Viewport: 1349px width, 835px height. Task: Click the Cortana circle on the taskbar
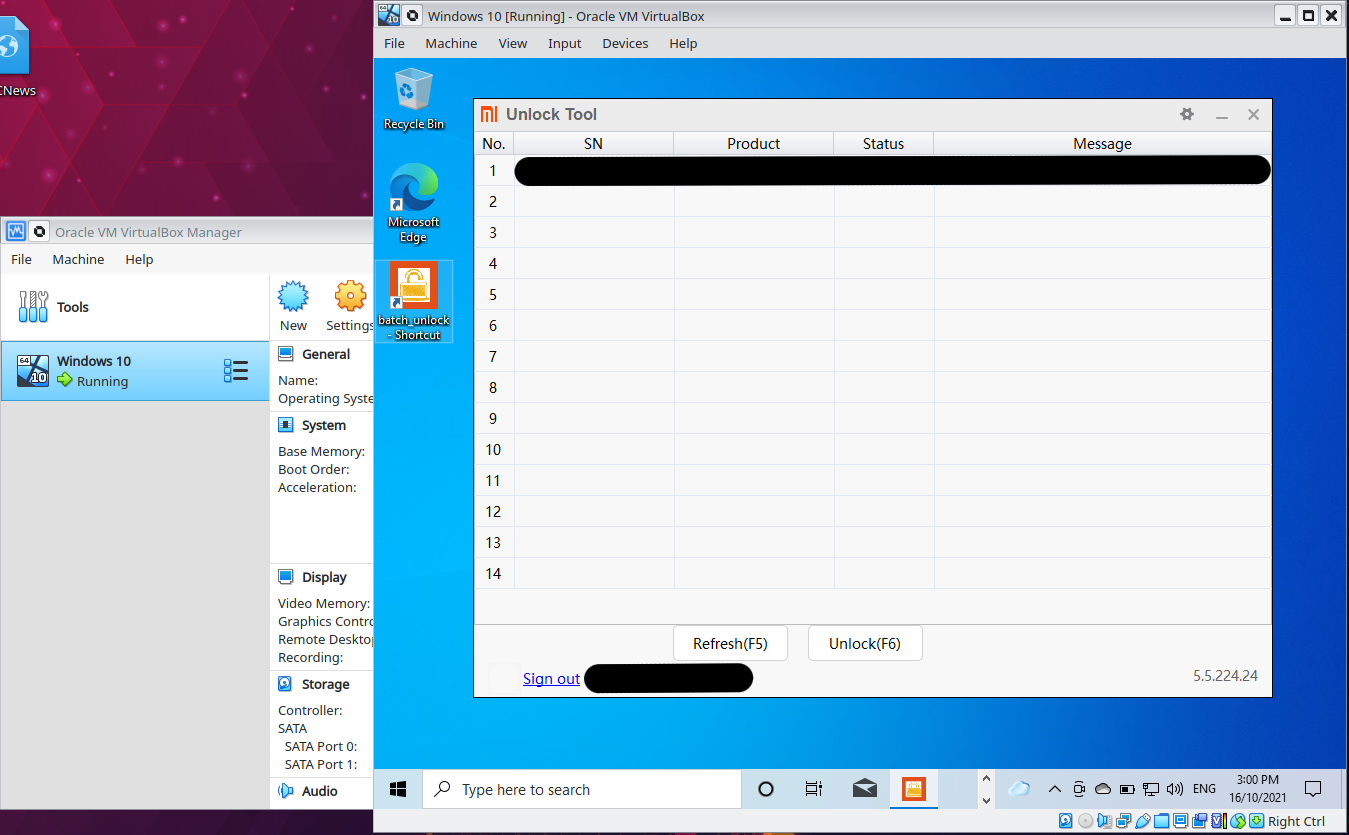(x=766, y=789)
